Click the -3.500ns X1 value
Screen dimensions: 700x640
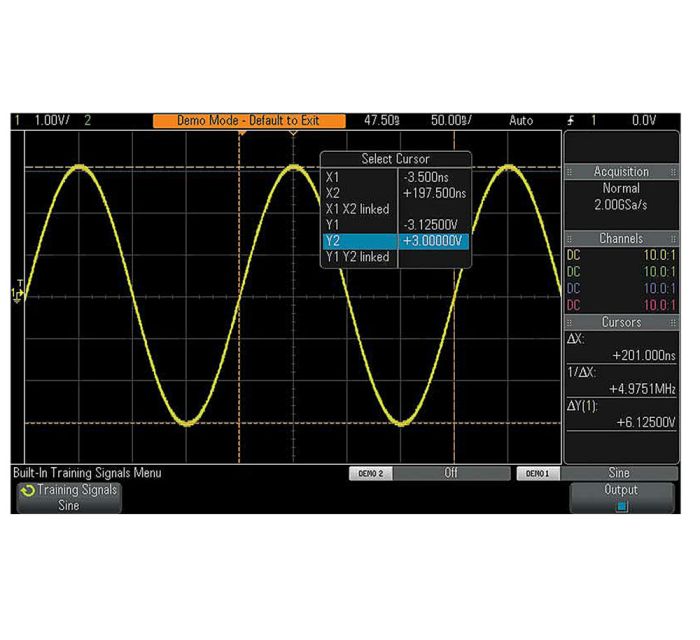(x=426, y=177)
